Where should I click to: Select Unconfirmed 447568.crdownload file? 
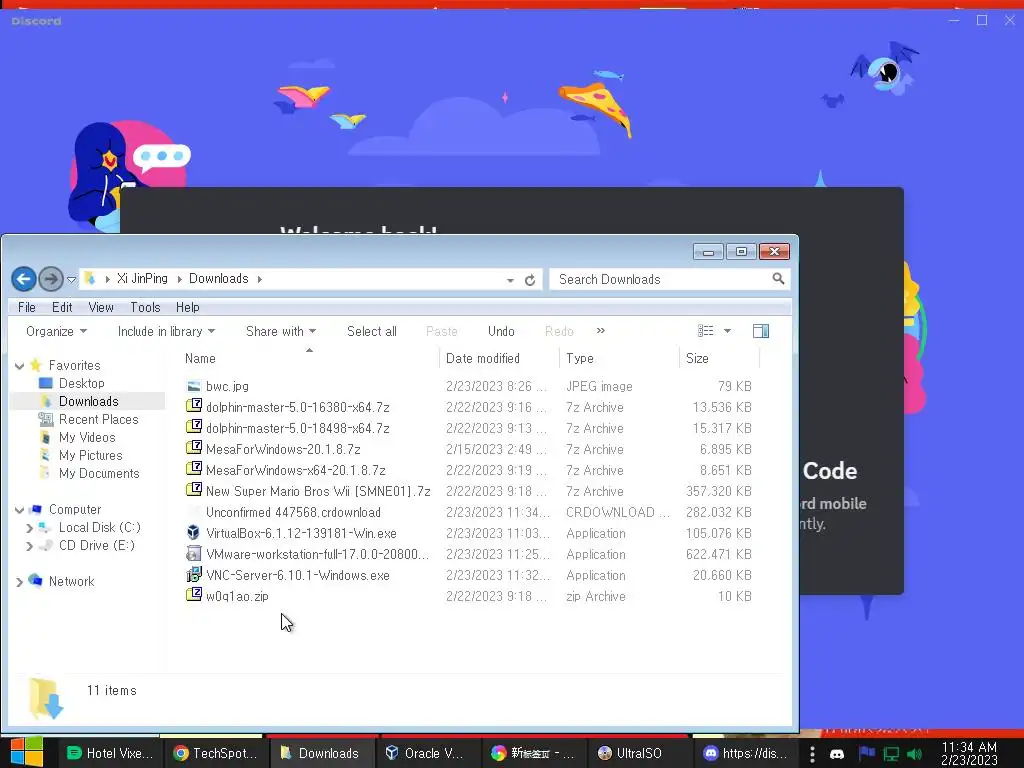293,513
